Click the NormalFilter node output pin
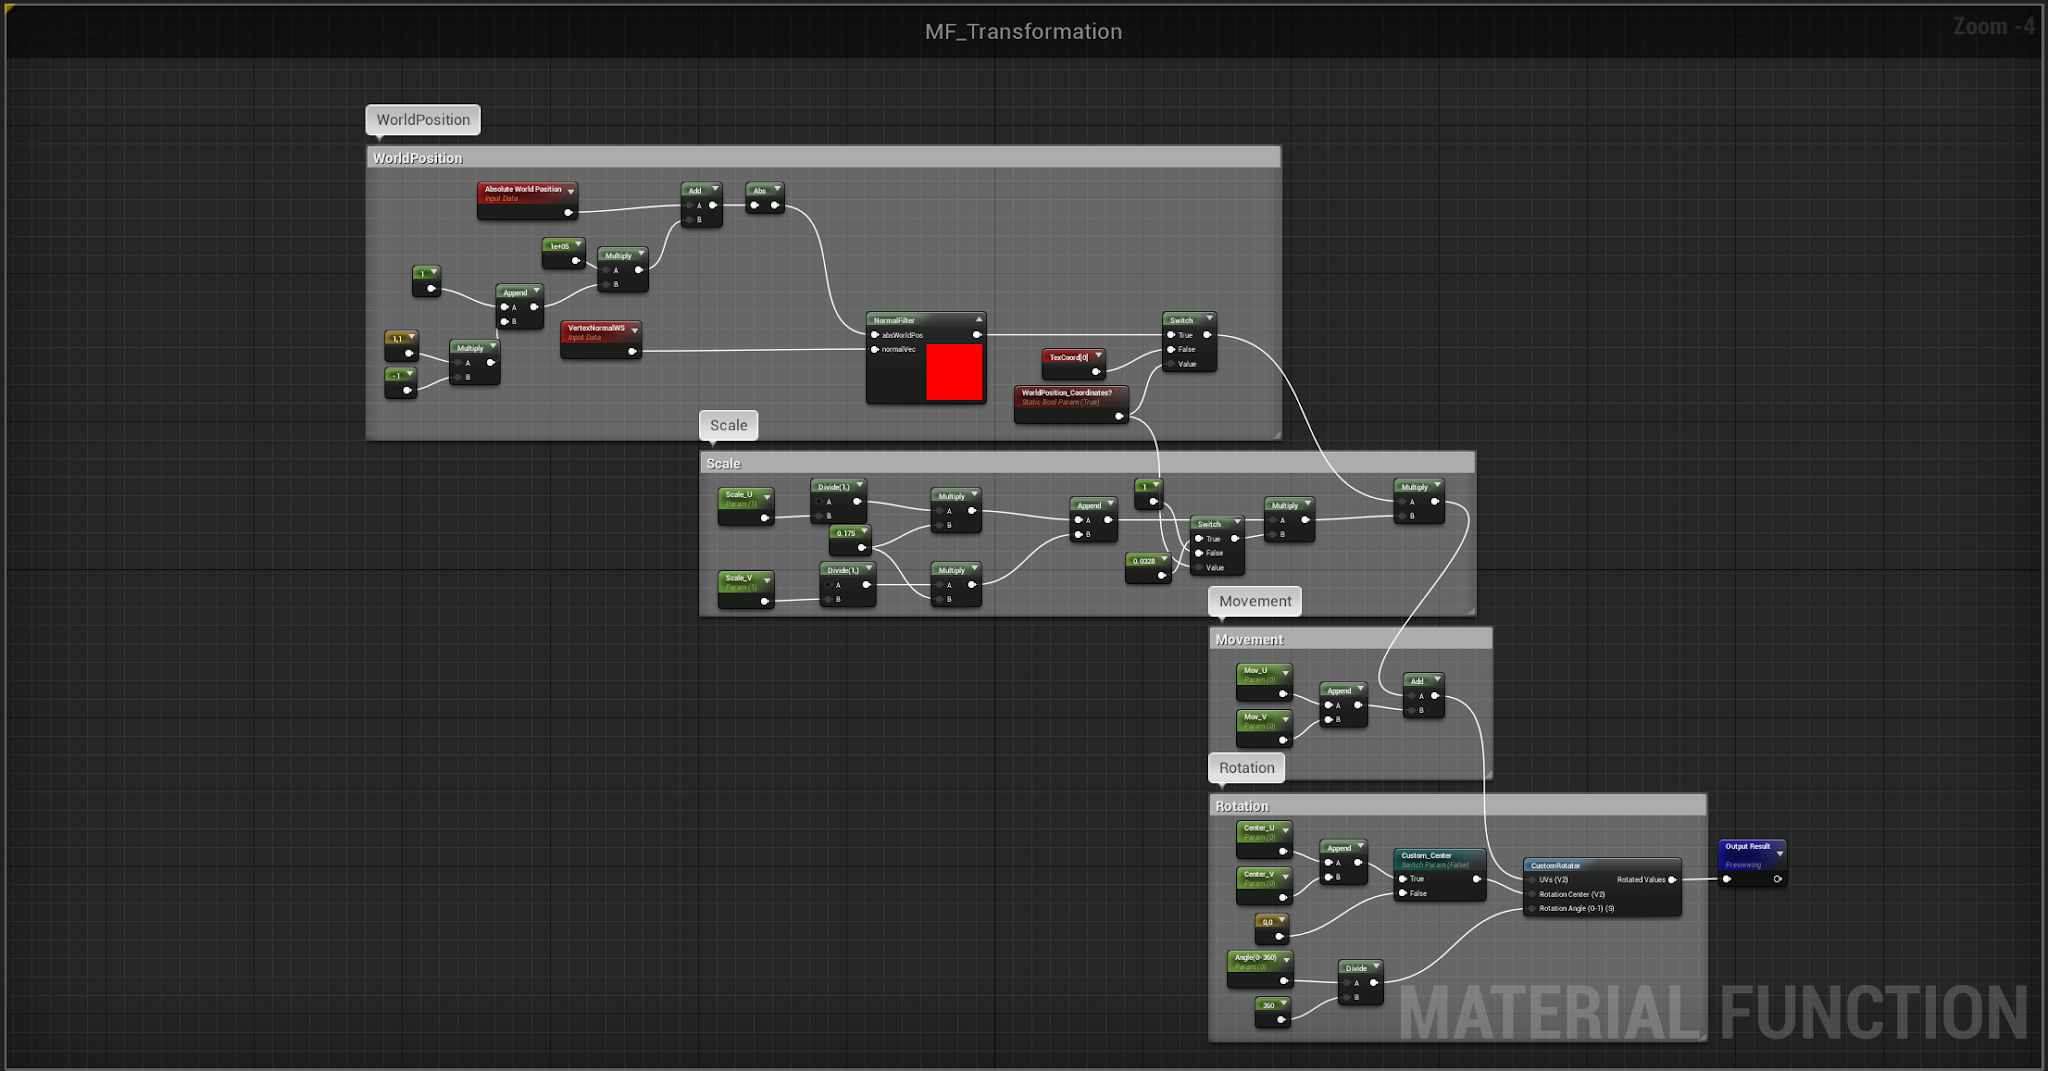2048x1071 pixels. (976, 335)
